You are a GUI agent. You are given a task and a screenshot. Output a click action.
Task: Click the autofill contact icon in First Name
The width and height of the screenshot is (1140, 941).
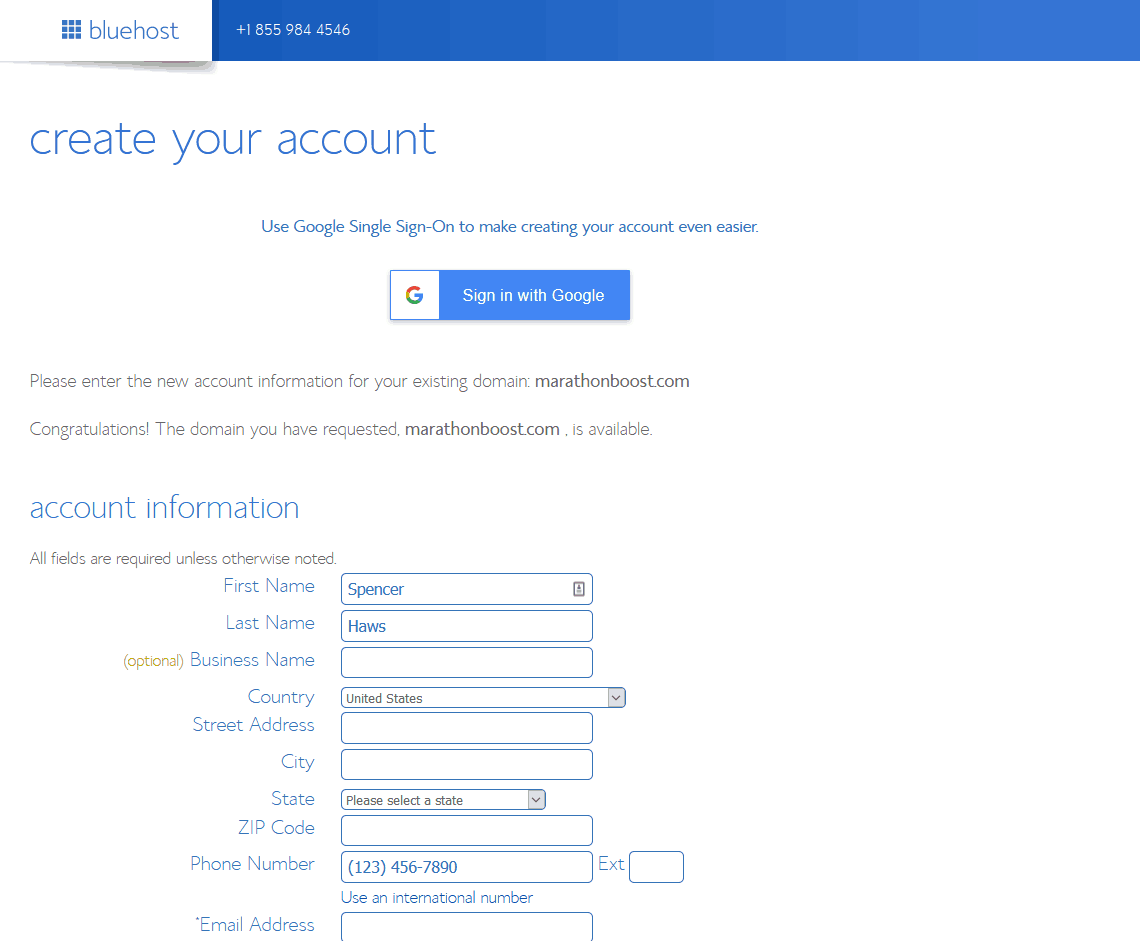point(579,589)
